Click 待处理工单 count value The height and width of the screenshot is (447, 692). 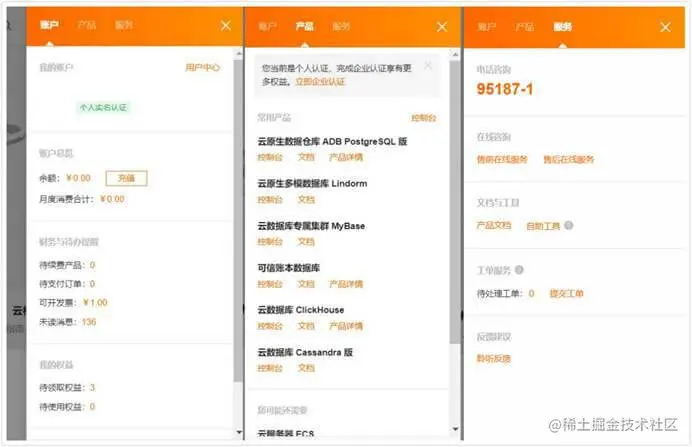pos(531,293)
